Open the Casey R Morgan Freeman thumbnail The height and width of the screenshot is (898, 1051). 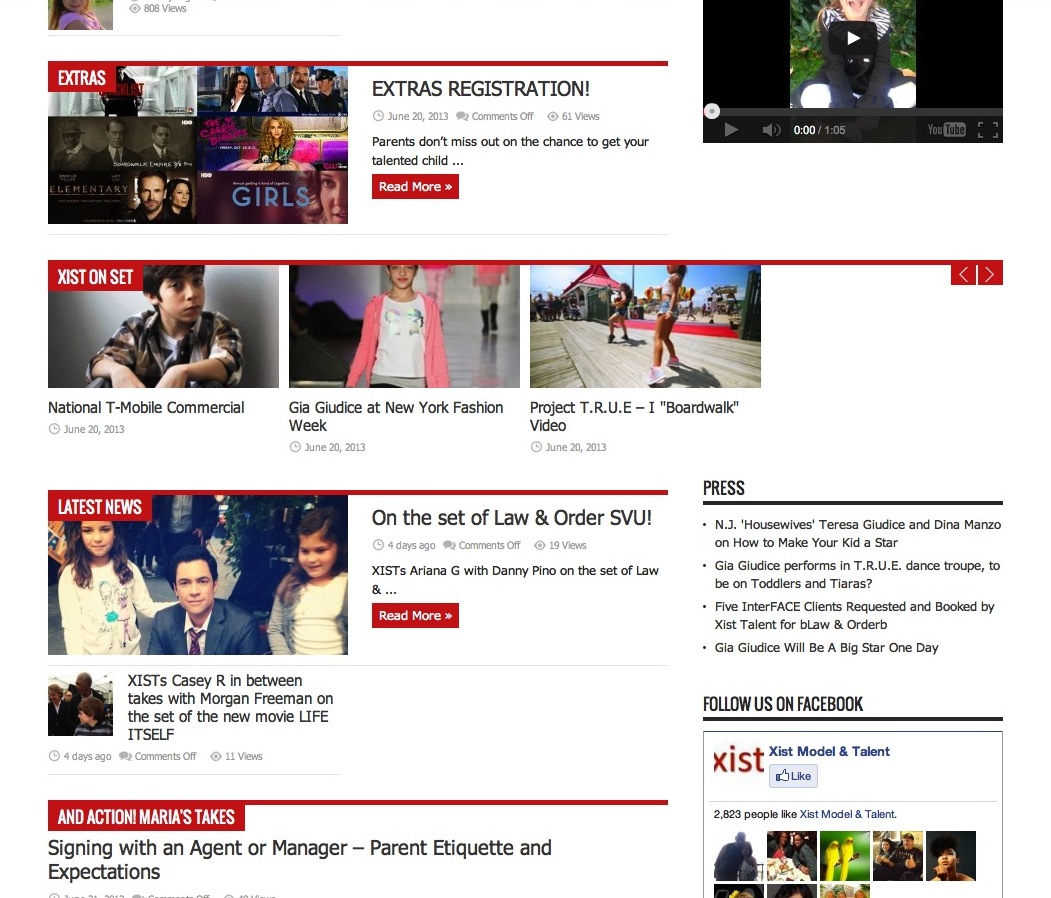point(80,704)
